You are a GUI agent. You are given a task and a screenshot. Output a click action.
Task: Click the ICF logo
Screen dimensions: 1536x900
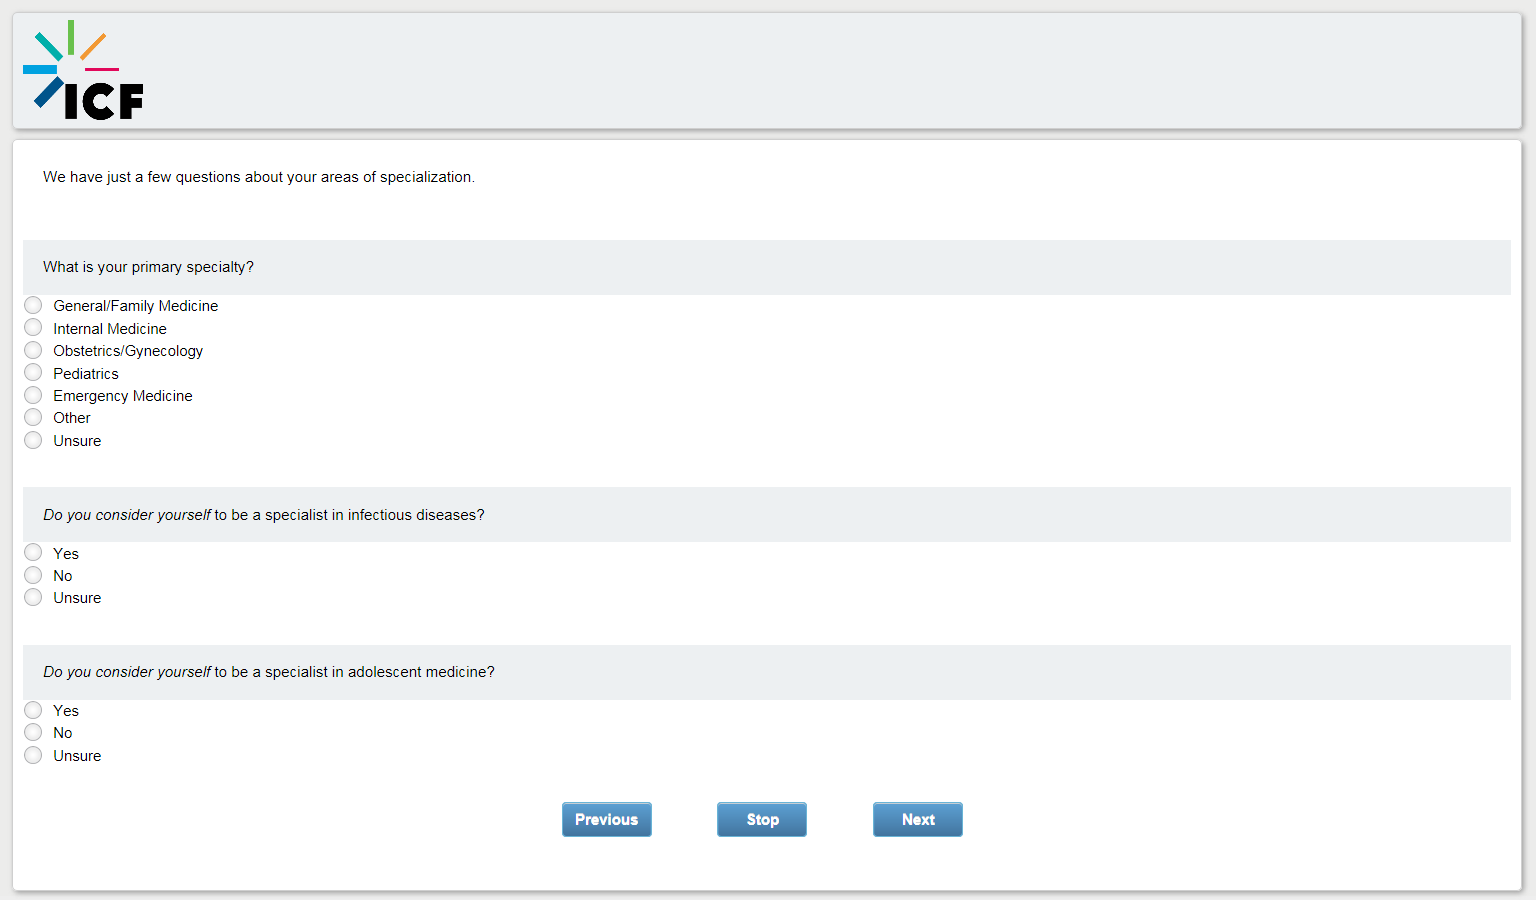click(x=84, y=71)
